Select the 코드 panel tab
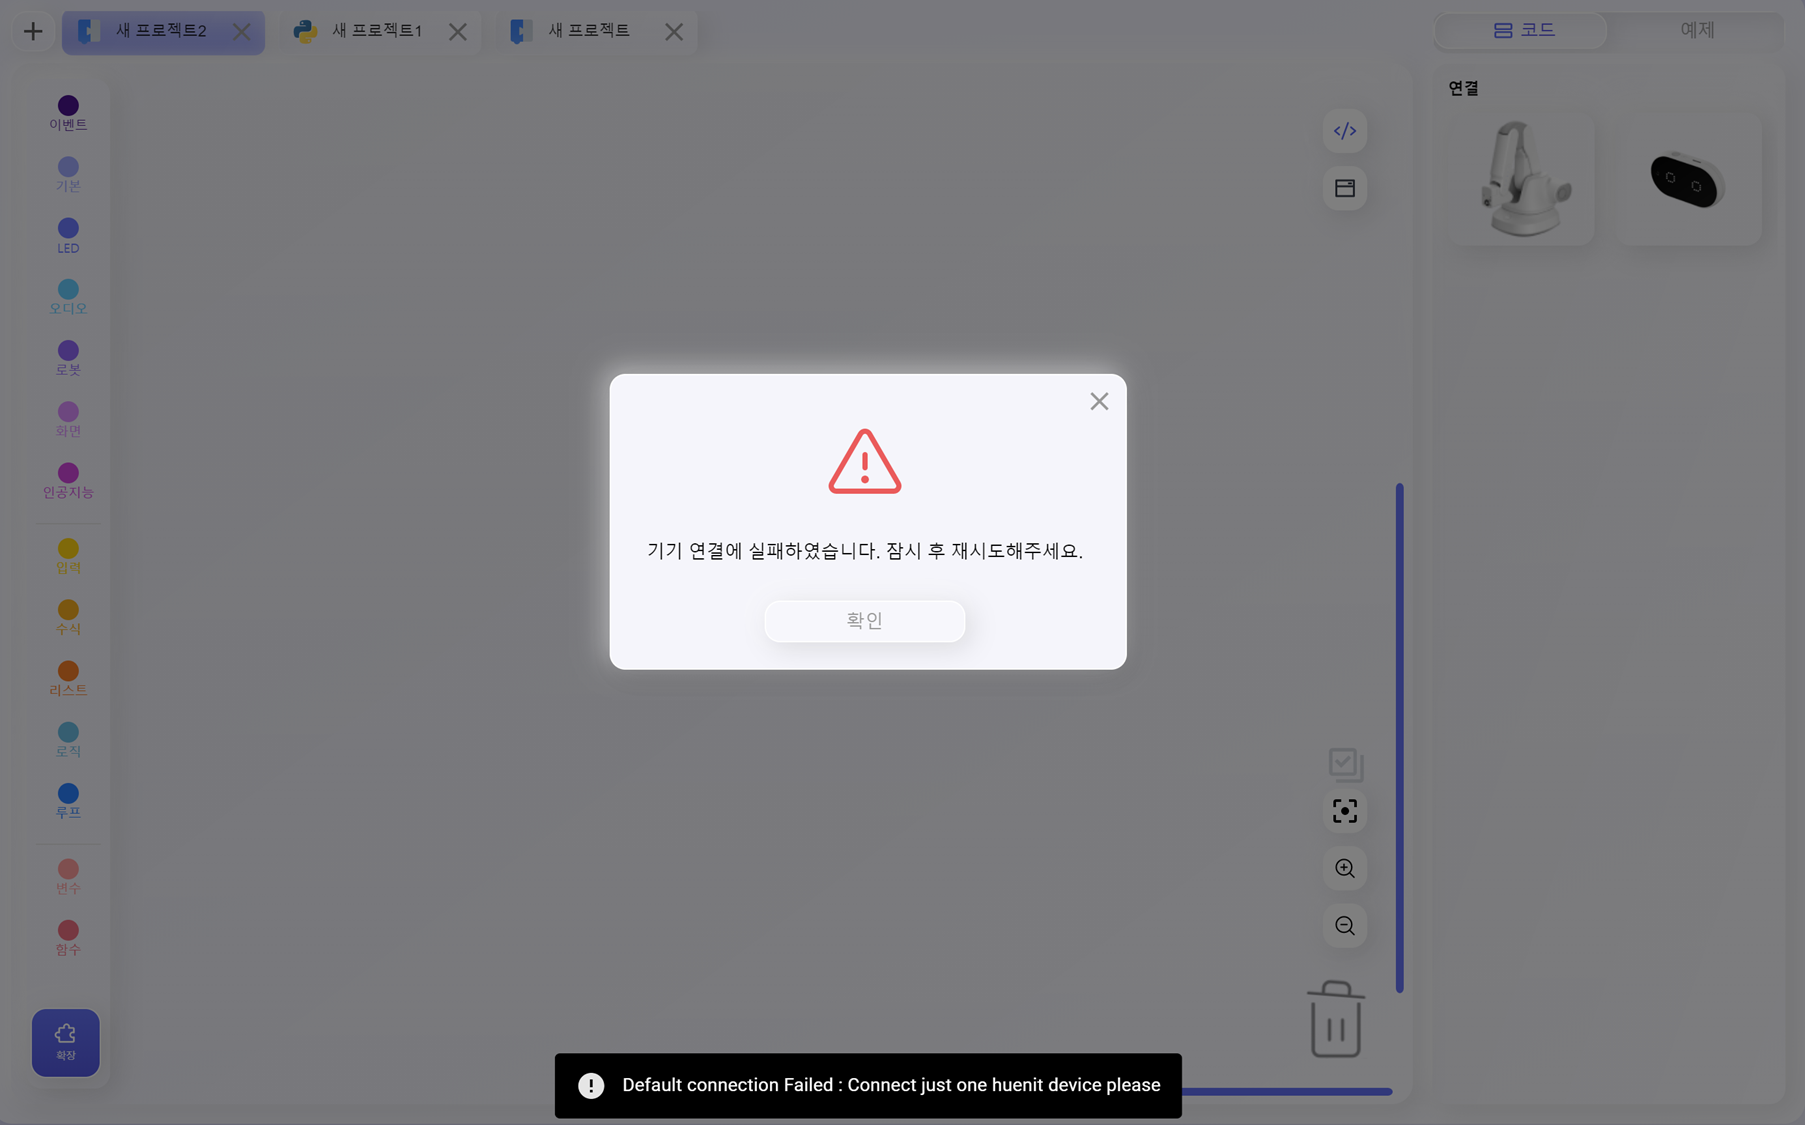Viewport: 1805px width, 1125px height. tap(1522, 30)
